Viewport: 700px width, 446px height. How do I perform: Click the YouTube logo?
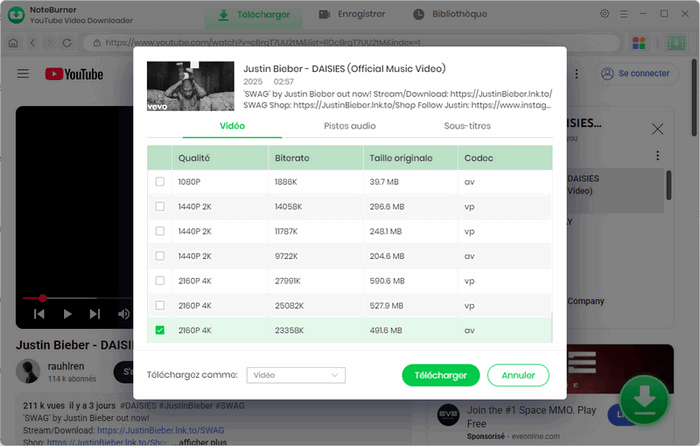click(74, 74)
